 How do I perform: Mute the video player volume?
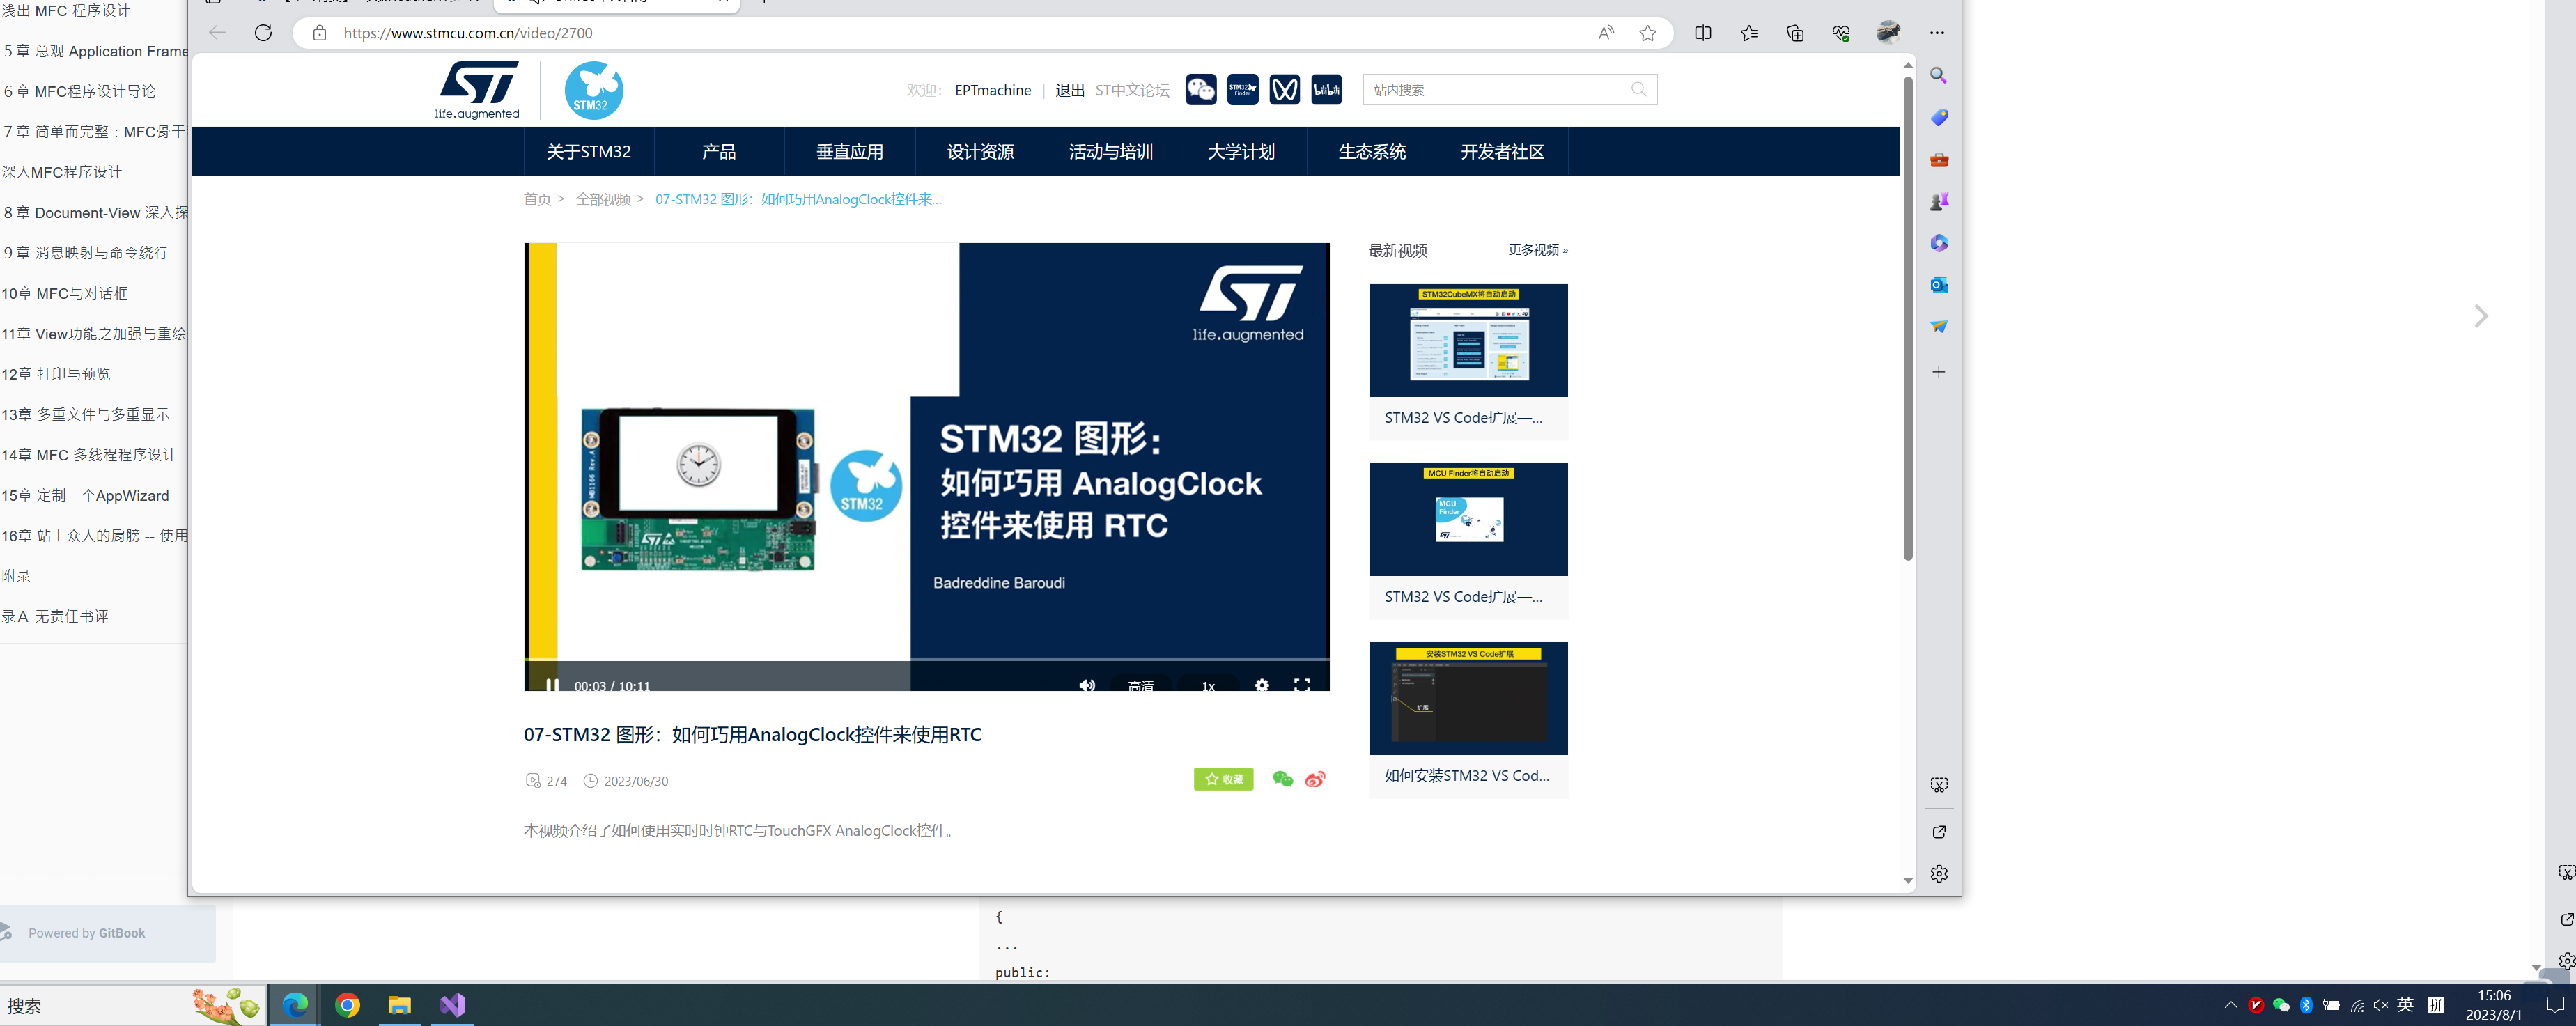point(1087,685)
